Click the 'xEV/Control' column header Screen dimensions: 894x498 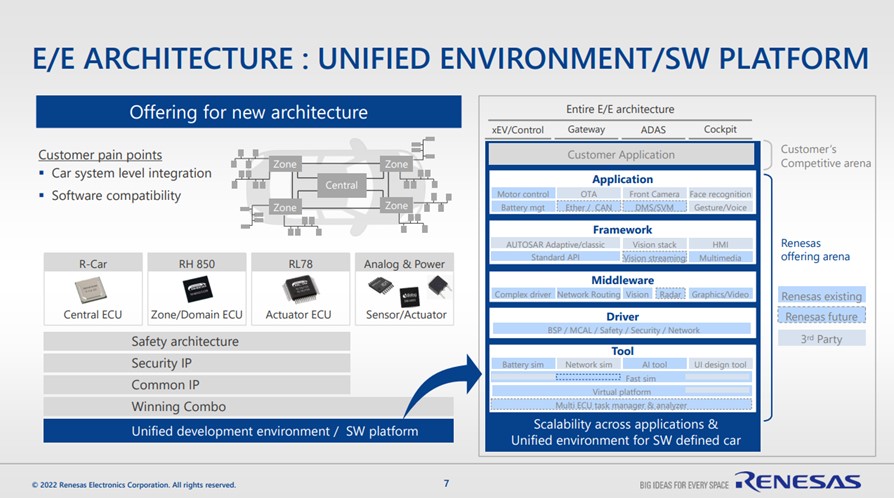pos(518,129)
